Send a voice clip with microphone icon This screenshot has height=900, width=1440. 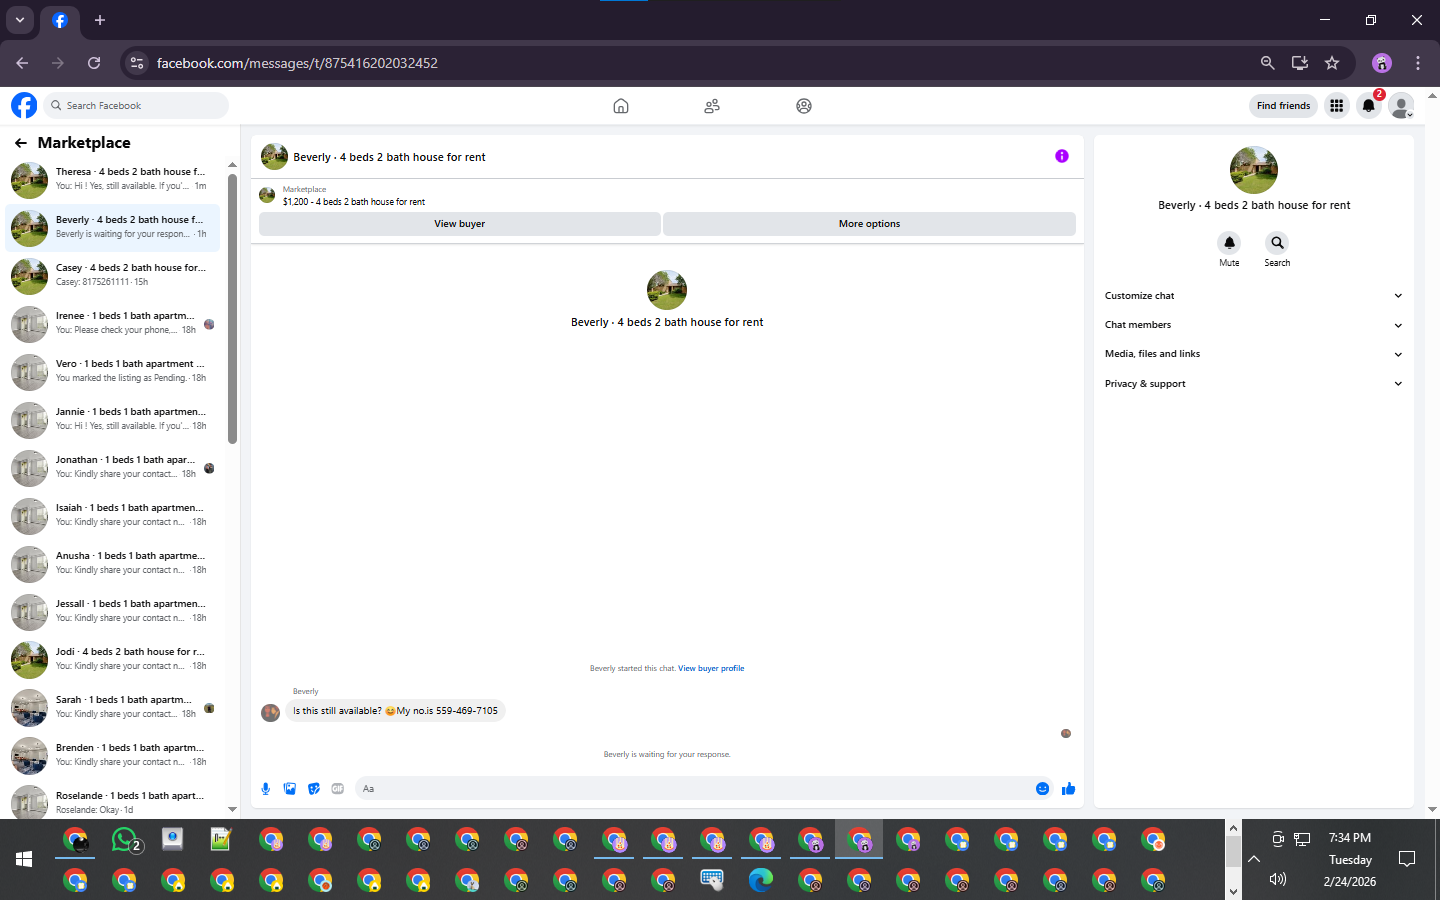[266, 789]
